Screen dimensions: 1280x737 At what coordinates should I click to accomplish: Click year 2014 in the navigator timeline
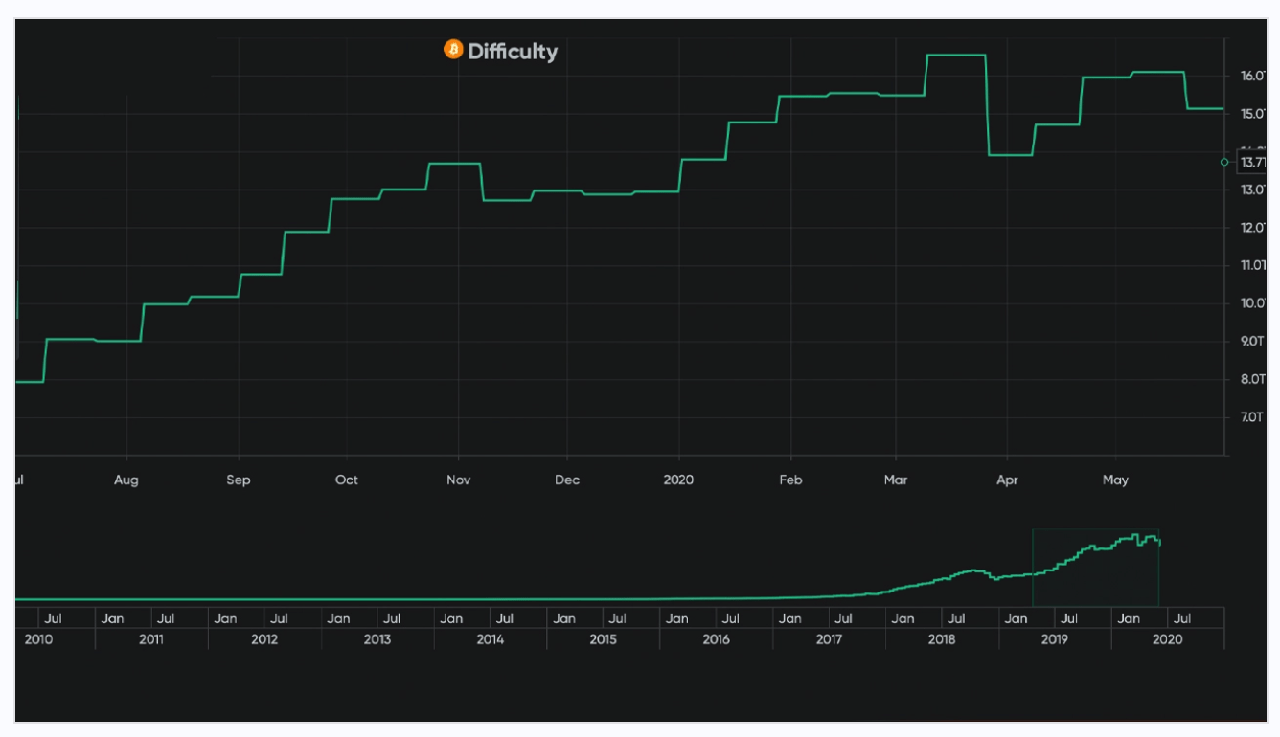[490, 639]
